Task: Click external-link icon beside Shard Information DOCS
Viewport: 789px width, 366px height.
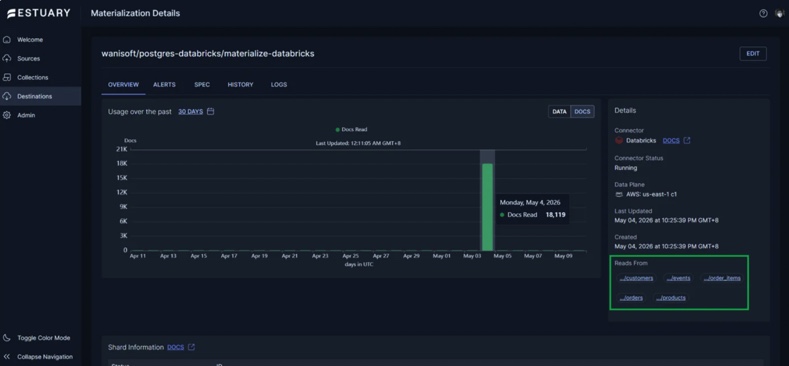Action: [x=191, y=347]
